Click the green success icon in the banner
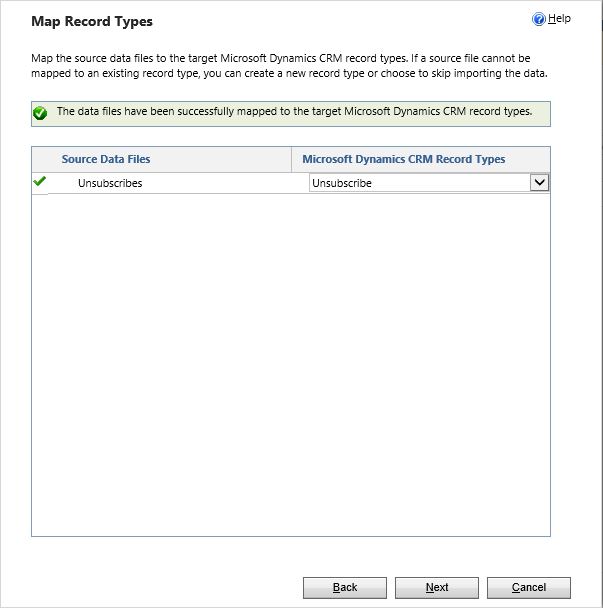This screenshot has height=608, width=603. [40, 113]
